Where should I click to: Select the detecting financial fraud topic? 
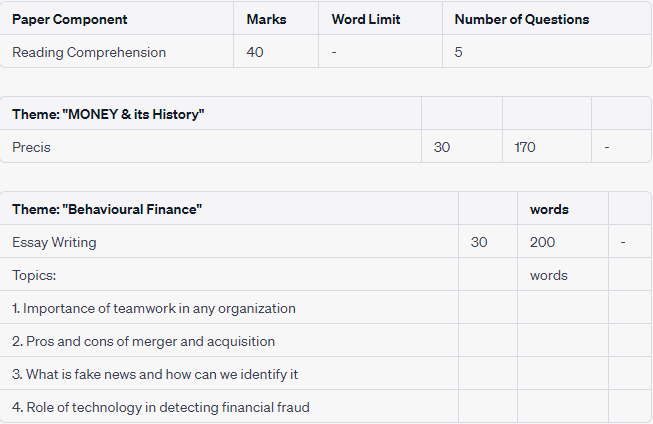click(161, 407)
